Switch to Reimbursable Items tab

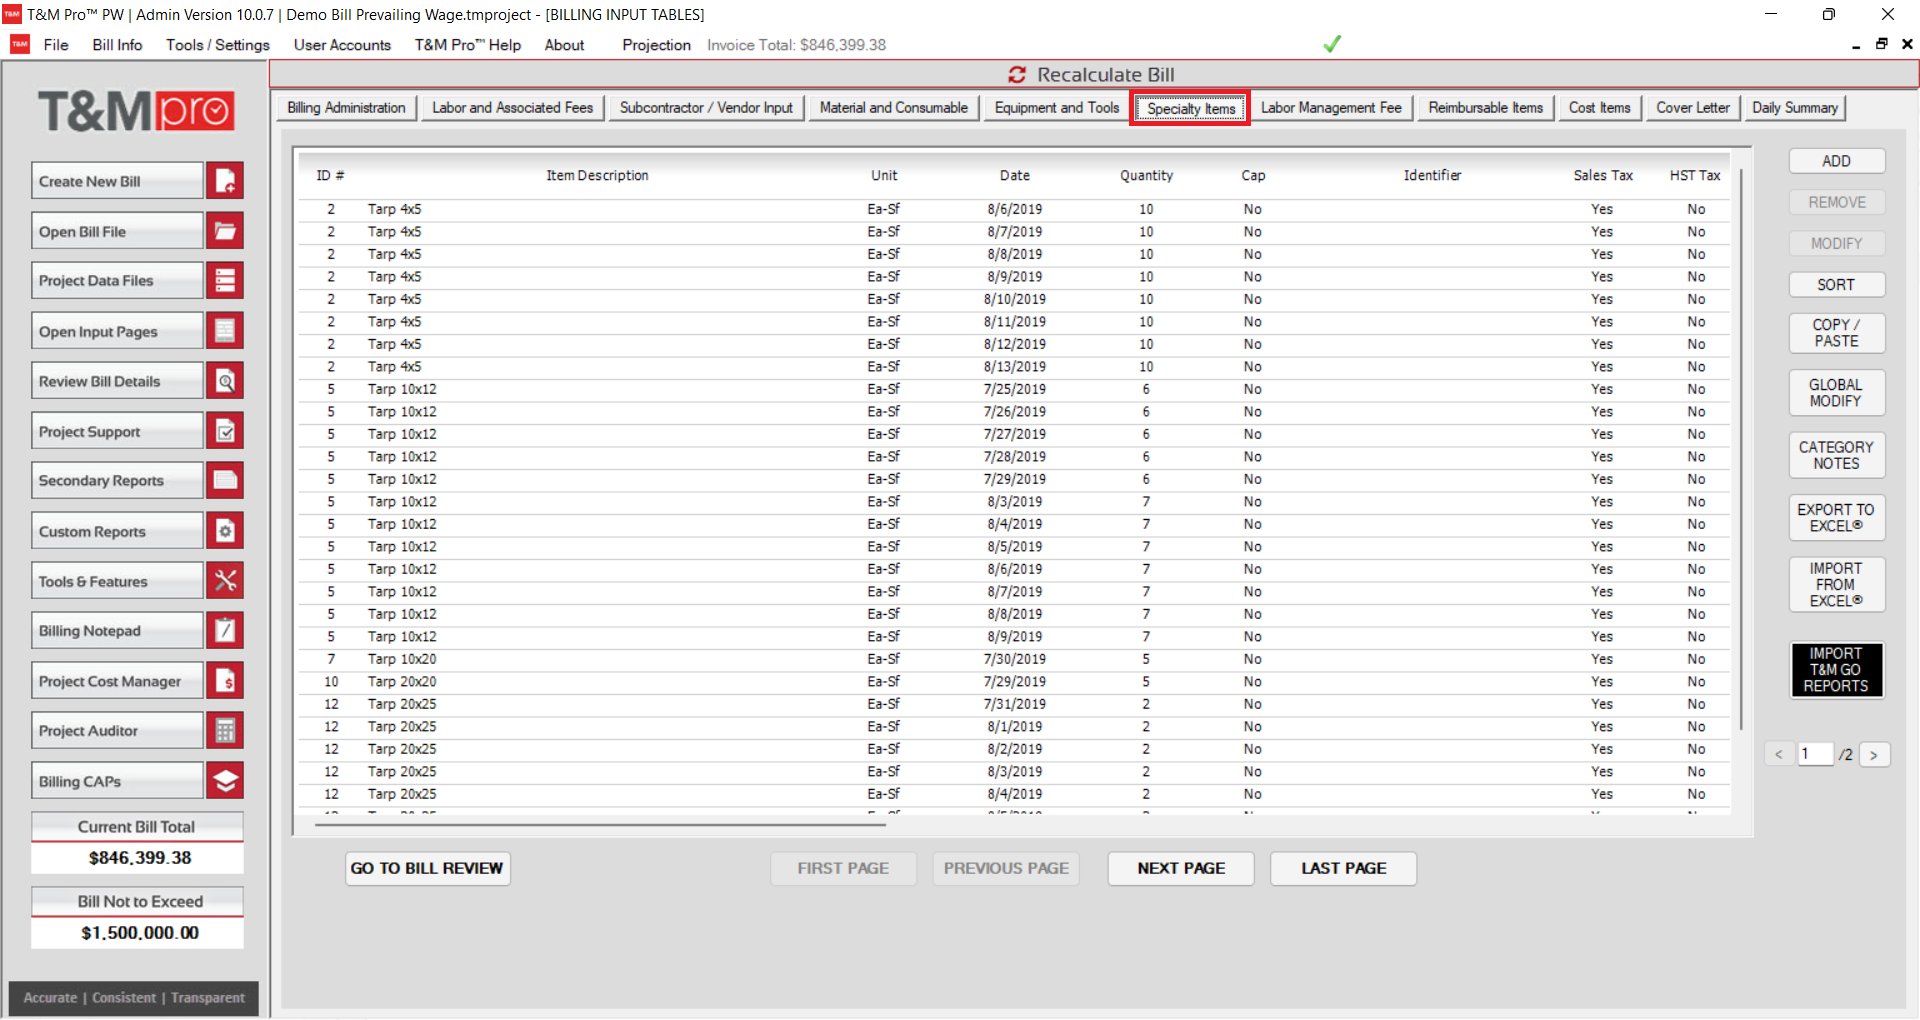[1485, 108]
